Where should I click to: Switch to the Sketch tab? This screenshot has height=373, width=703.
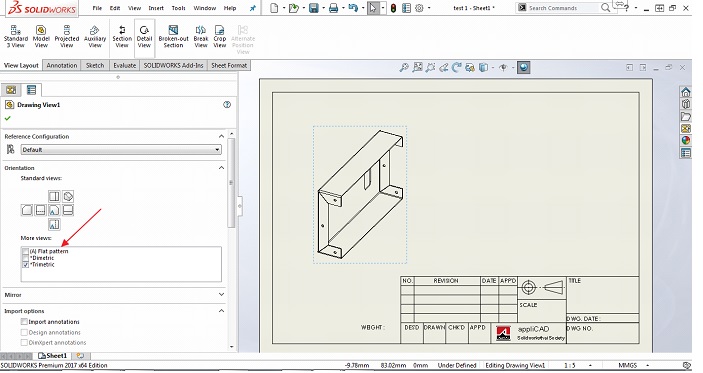95,65
